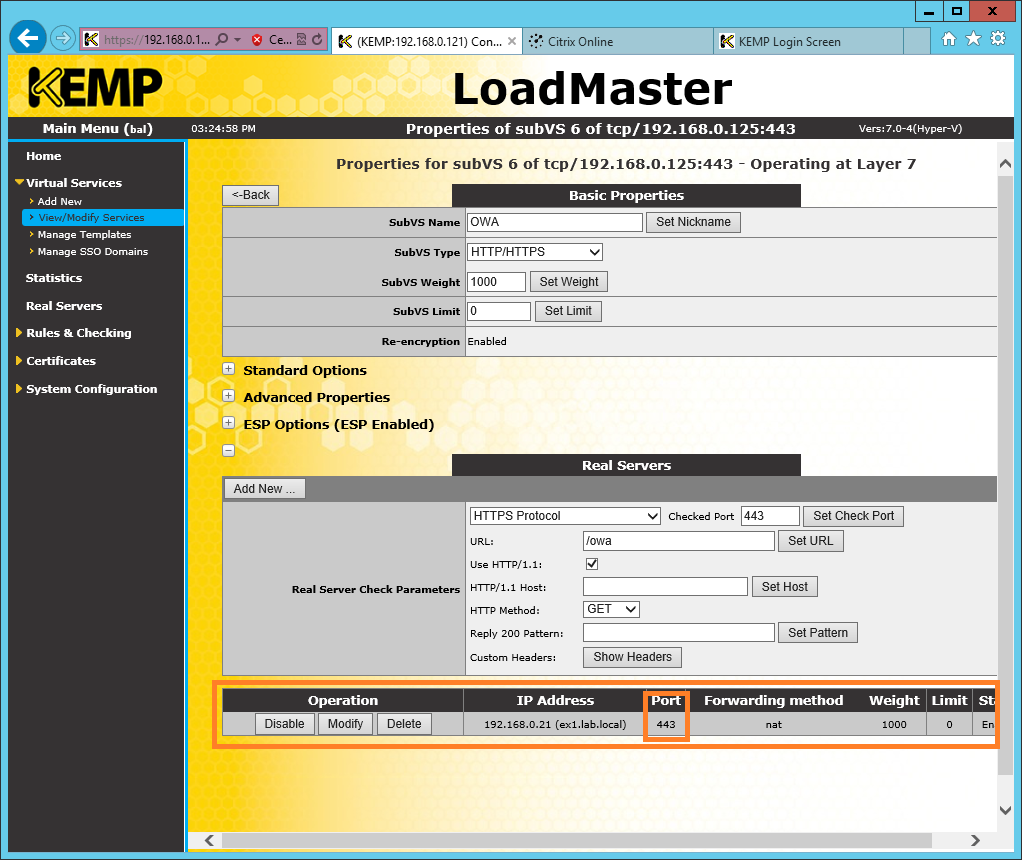The image size is (1022, 860).
Task: Open the Favorites star icon
Action: (973, 39)
